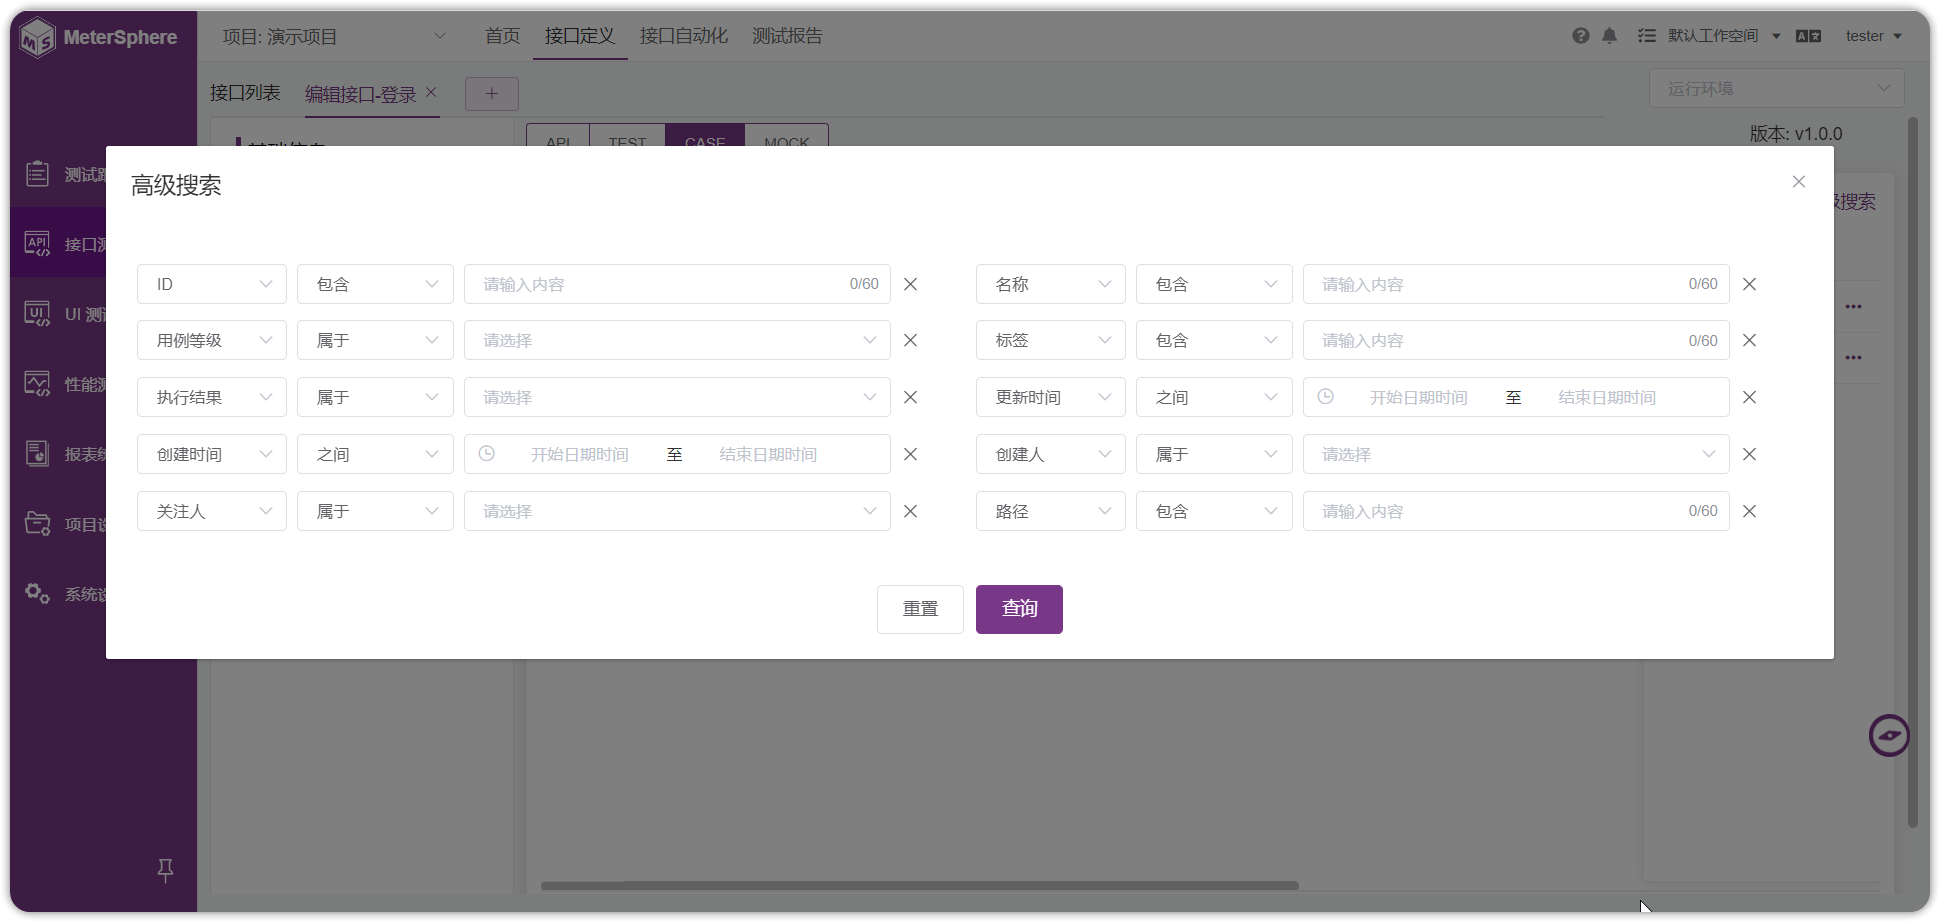
Task: Focus the 名称 请输入内容 input
Action: tap(1516, 284)
